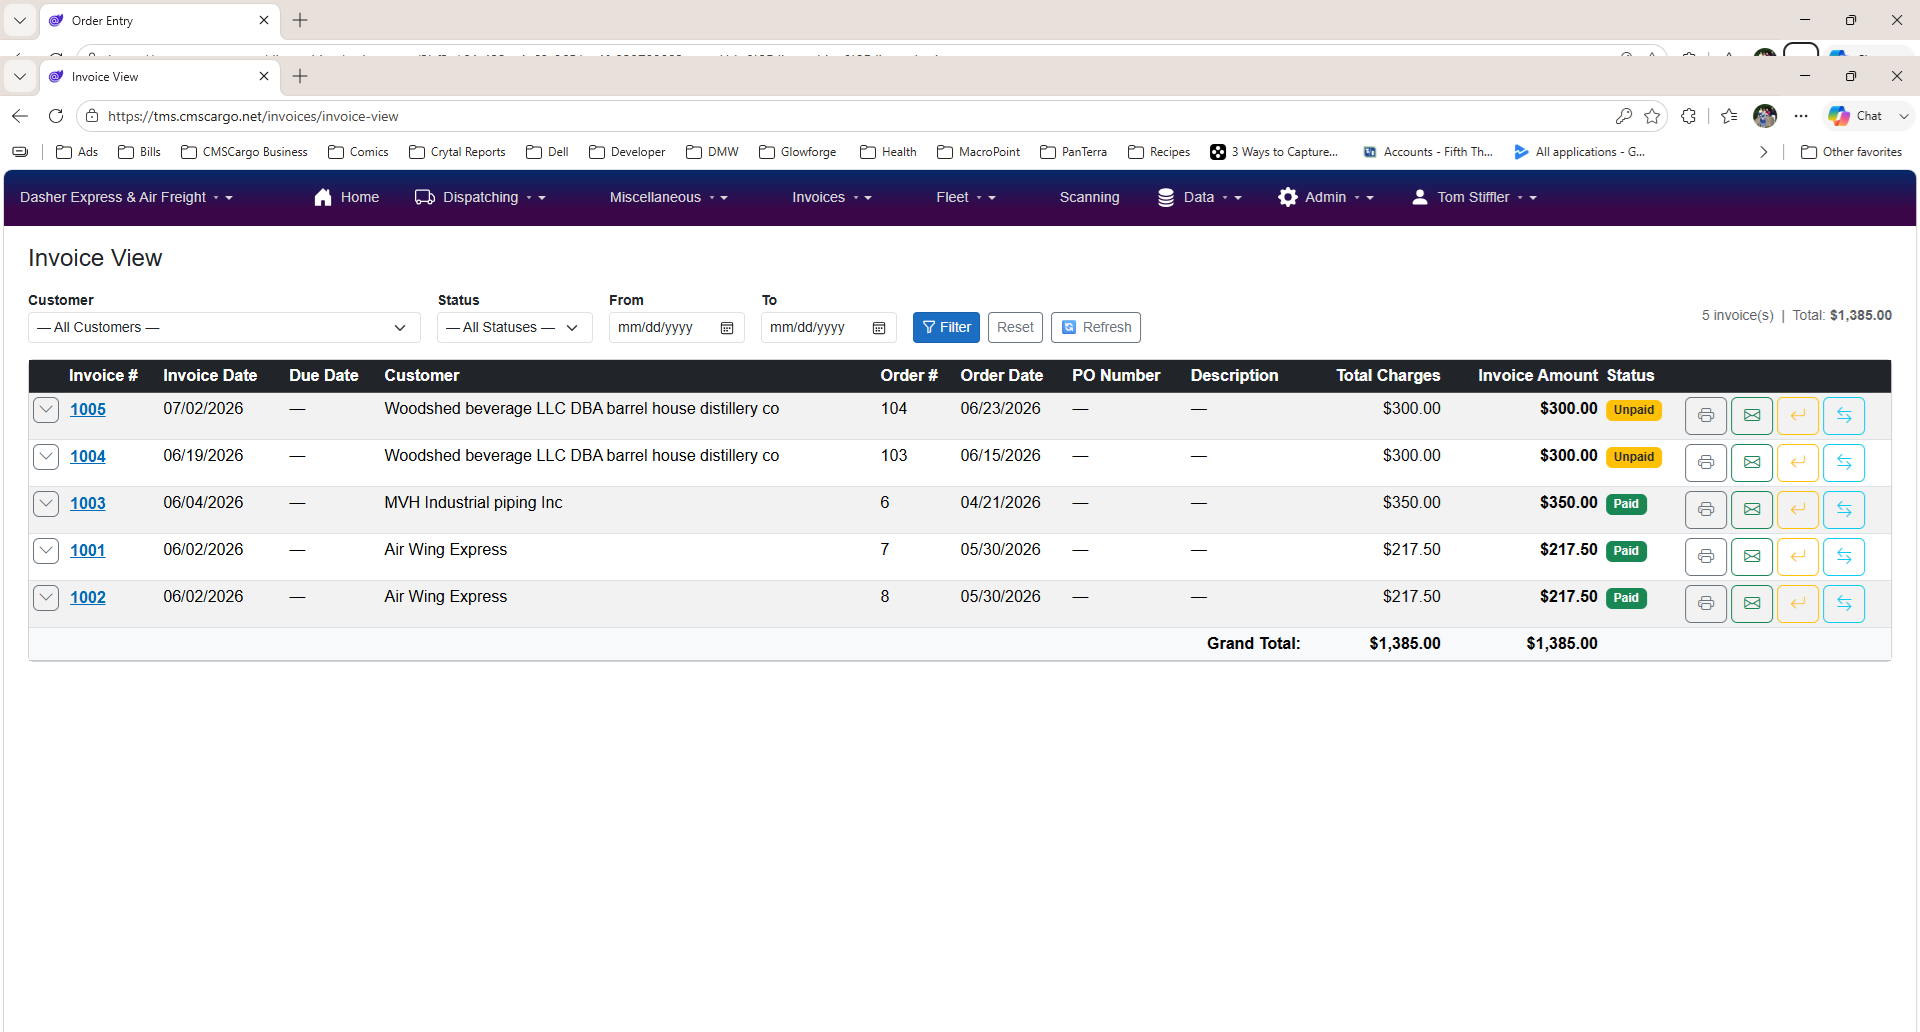Expand invoice 1001 row details
Image resolution: width=1920 pixels, height=1032 pixels.
click(x=46, y=550)
